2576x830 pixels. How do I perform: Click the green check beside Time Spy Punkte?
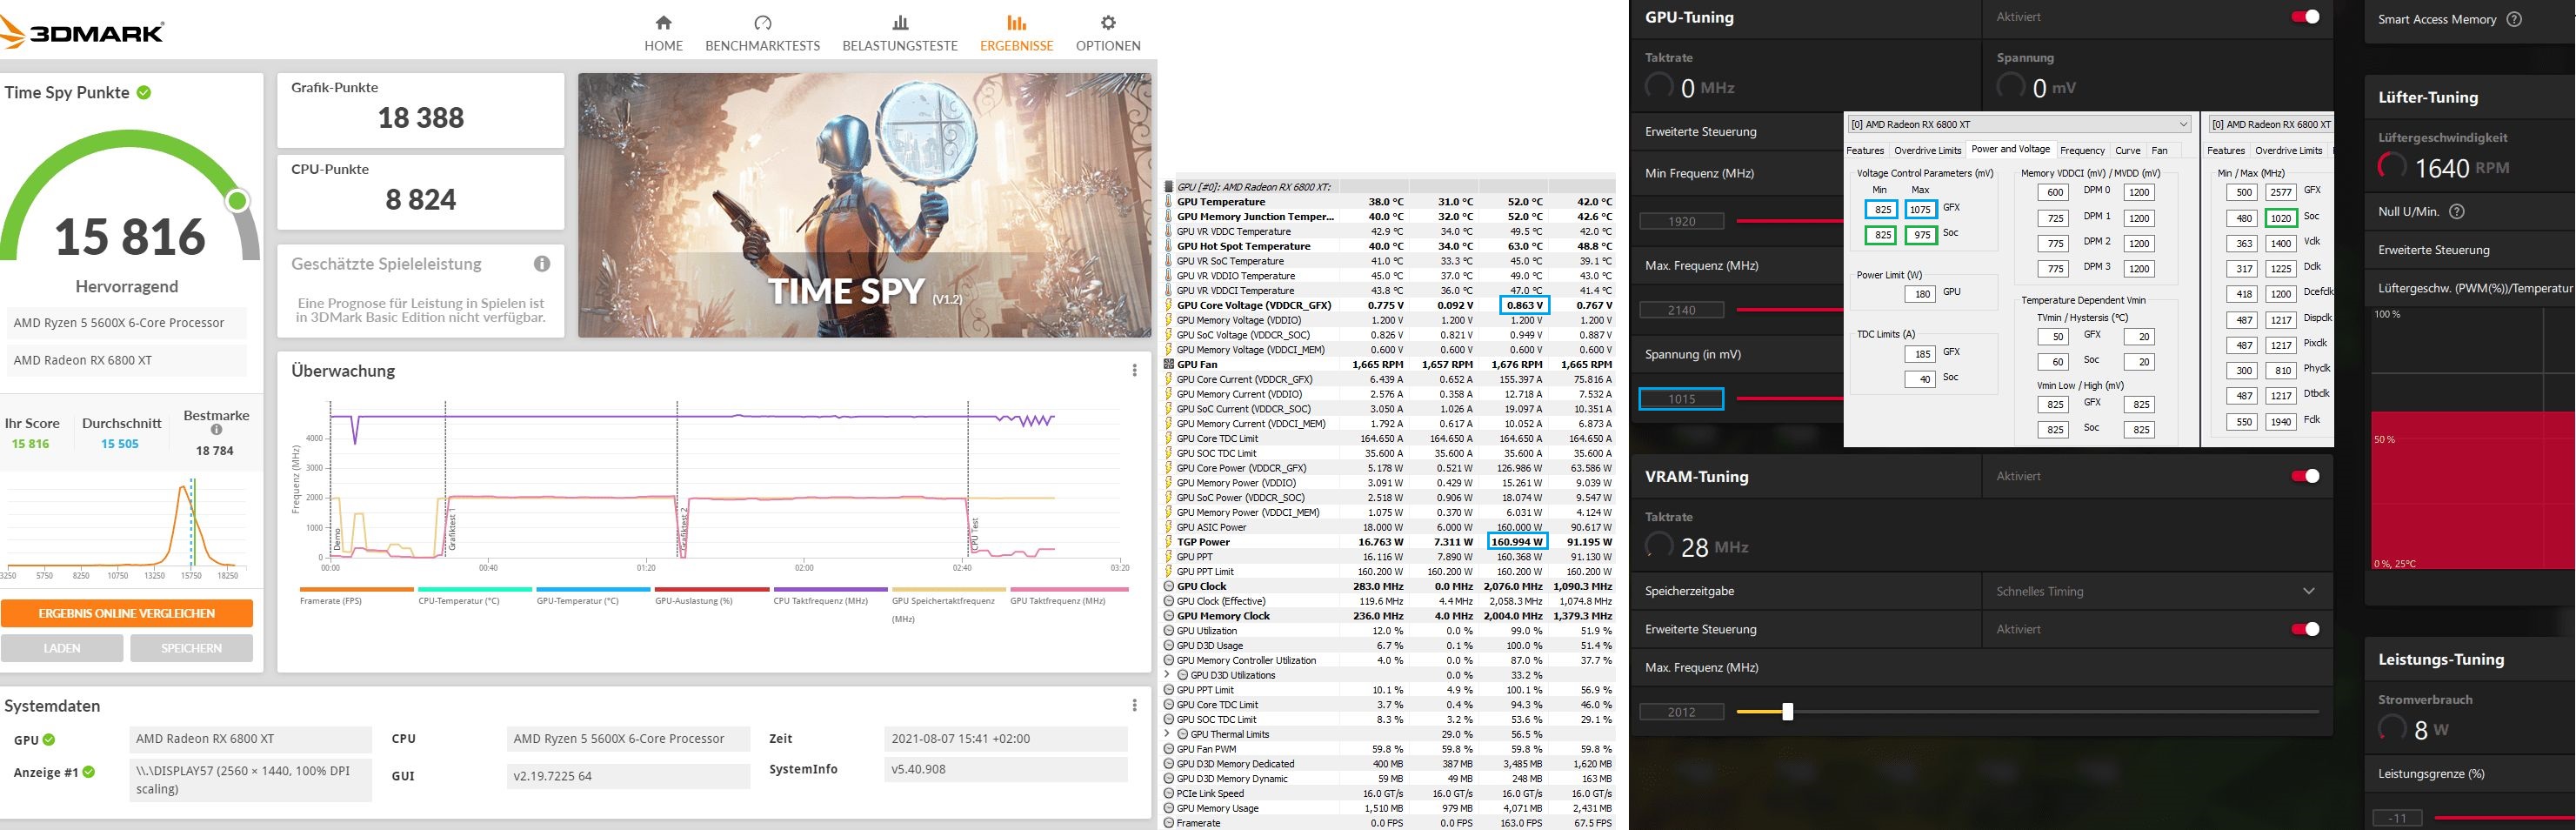144,92
